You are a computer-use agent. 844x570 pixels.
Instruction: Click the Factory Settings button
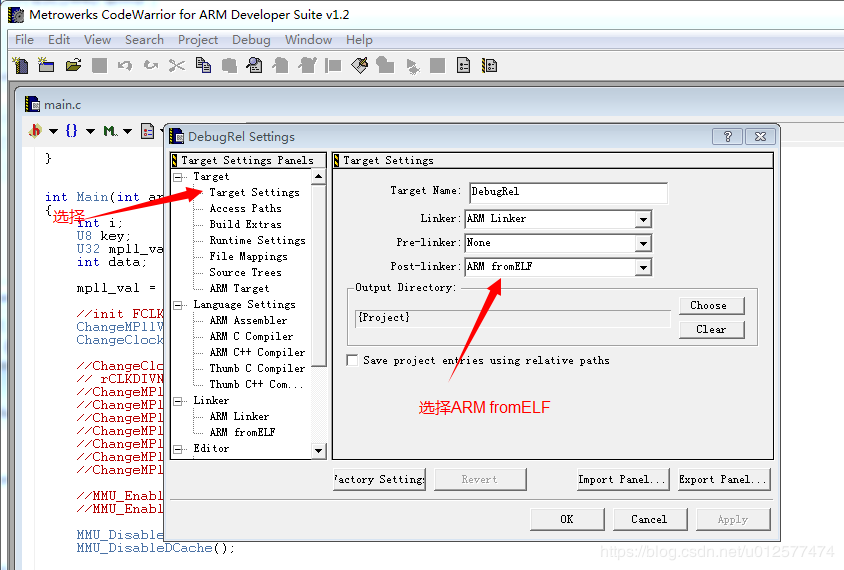point(379,479)
